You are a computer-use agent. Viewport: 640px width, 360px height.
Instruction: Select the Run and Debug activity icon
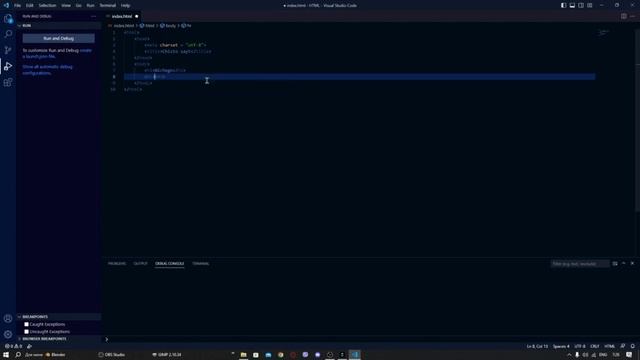click(x=8, y=66)
